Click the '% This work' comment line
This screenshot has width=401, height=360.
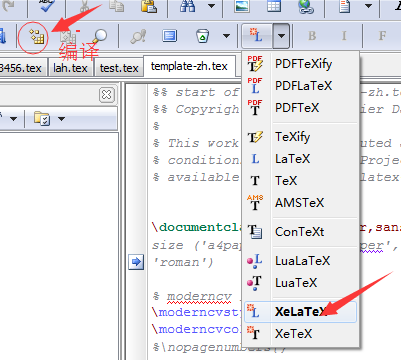pos(197,143)
